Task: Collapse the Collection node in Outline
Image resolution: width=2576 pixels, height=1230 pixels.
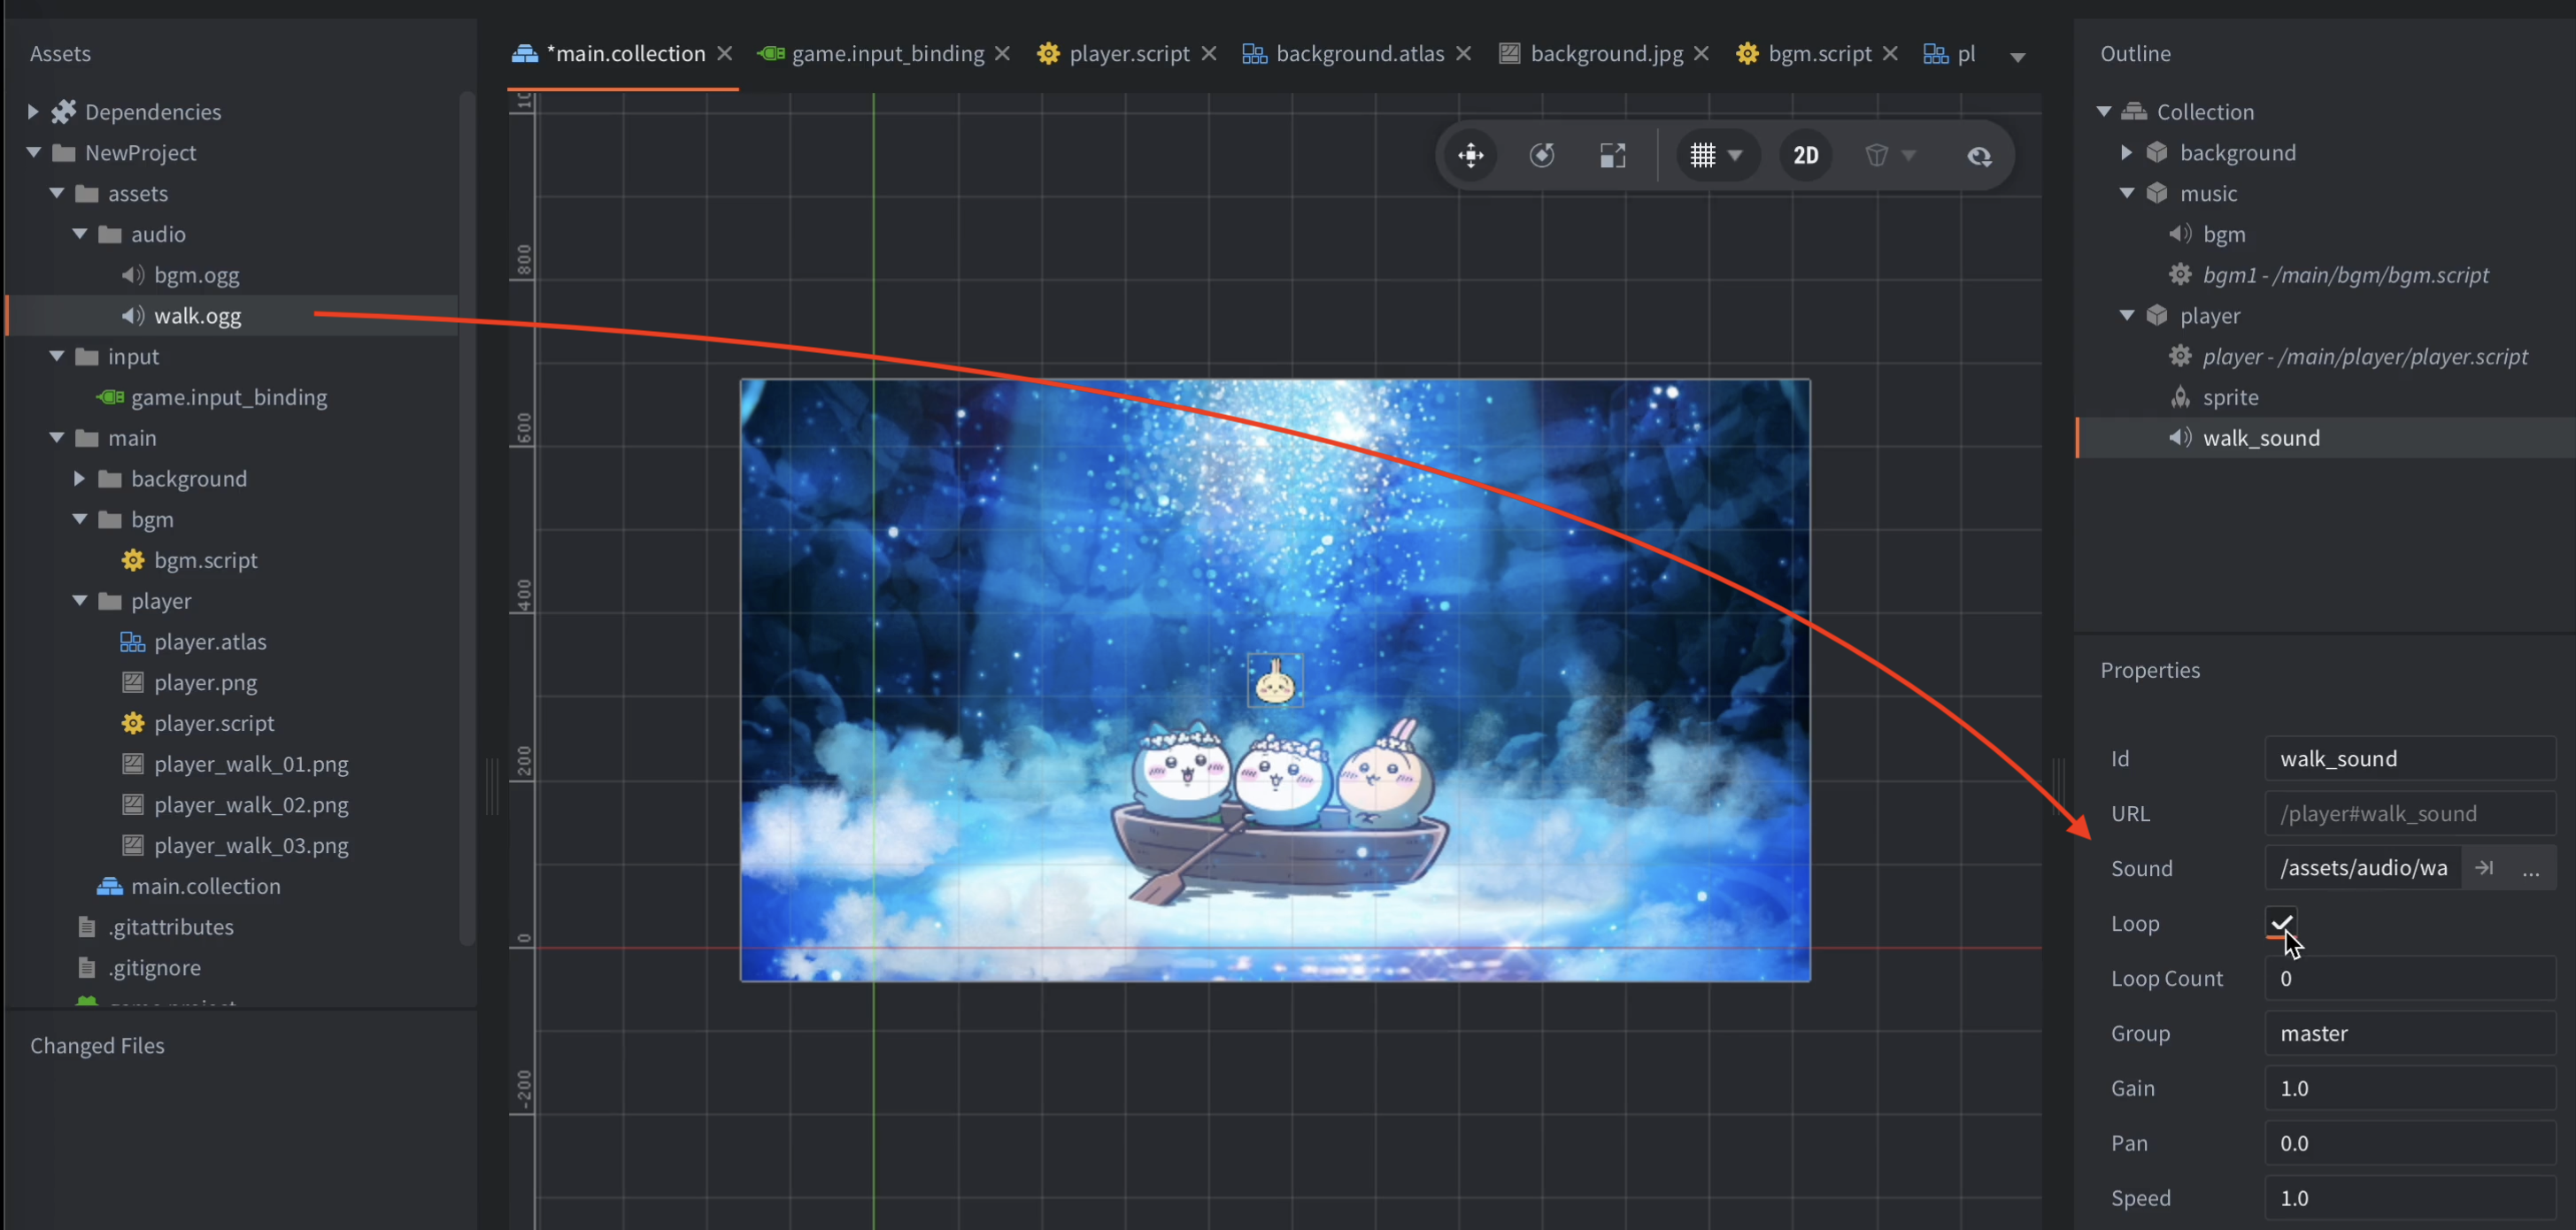Action: coord(2104,111)
